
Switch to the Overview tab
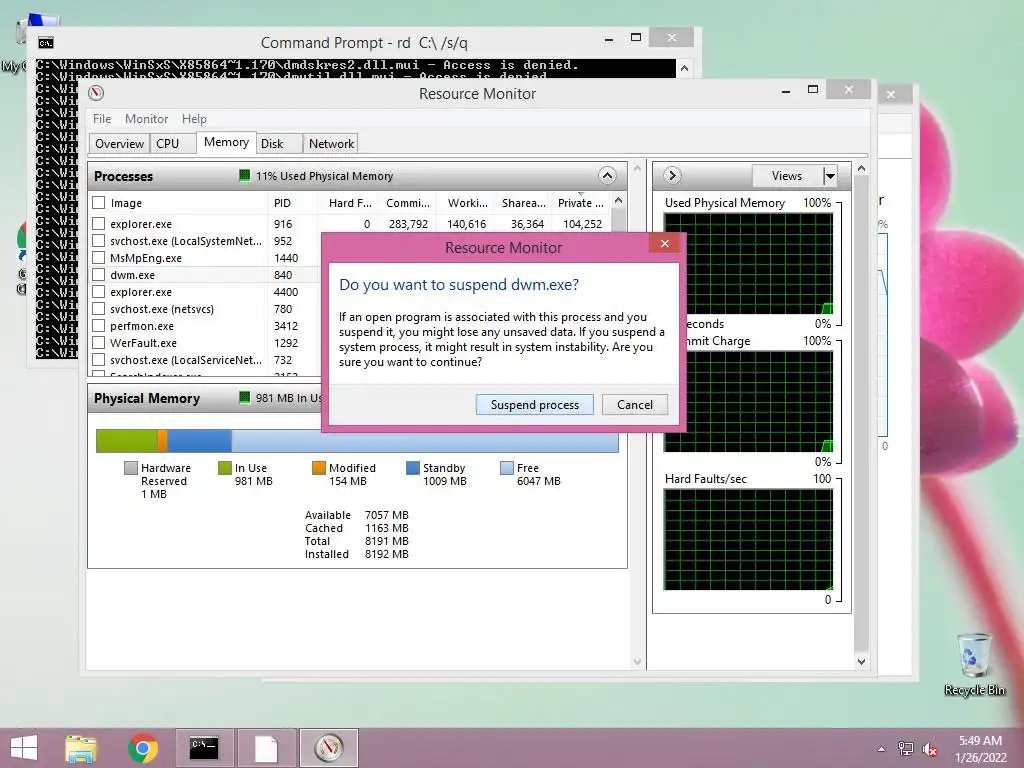(119, 144)
